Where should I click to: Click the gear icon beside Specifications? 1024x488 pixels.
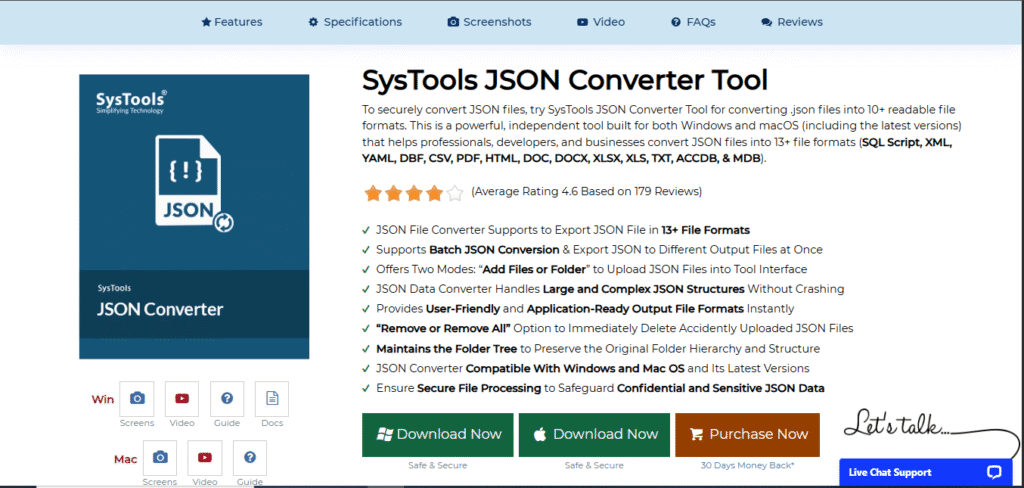click(313, 22)
